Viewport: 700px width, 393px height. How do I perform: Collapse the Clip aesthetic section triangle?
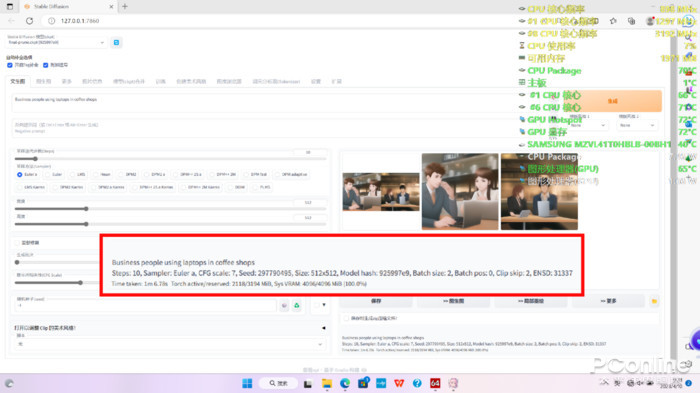pos(324,328)
